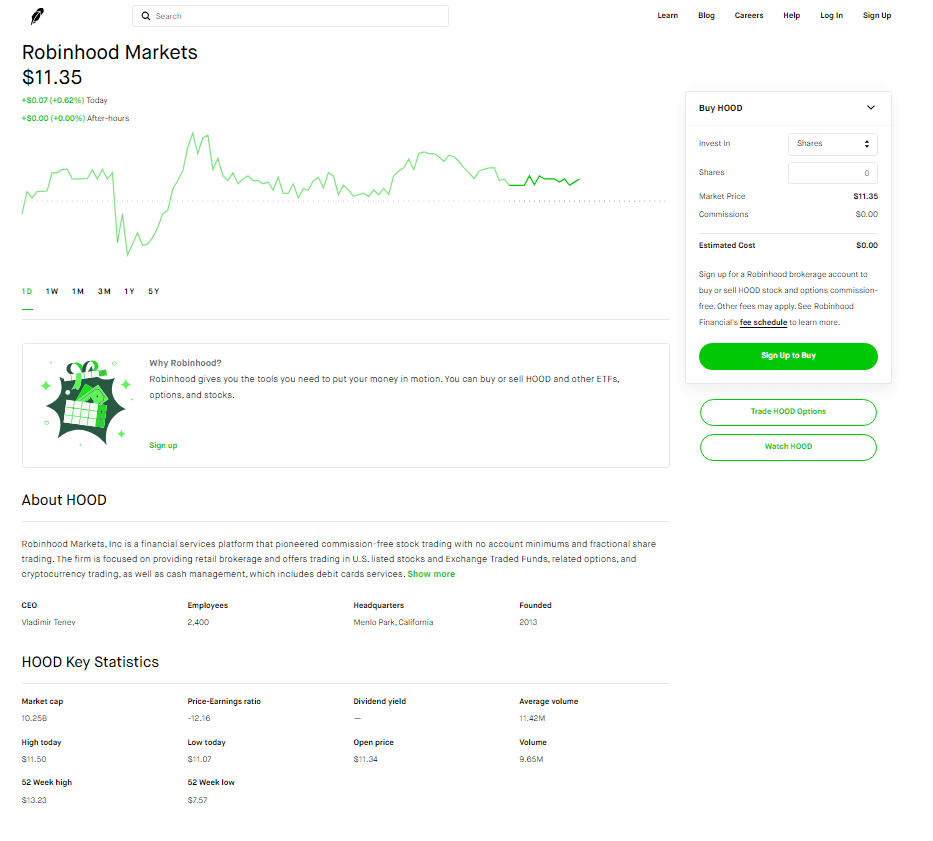Click Sign up in Why Robinhood card
The image size is (933, 841).
point(163,445)
